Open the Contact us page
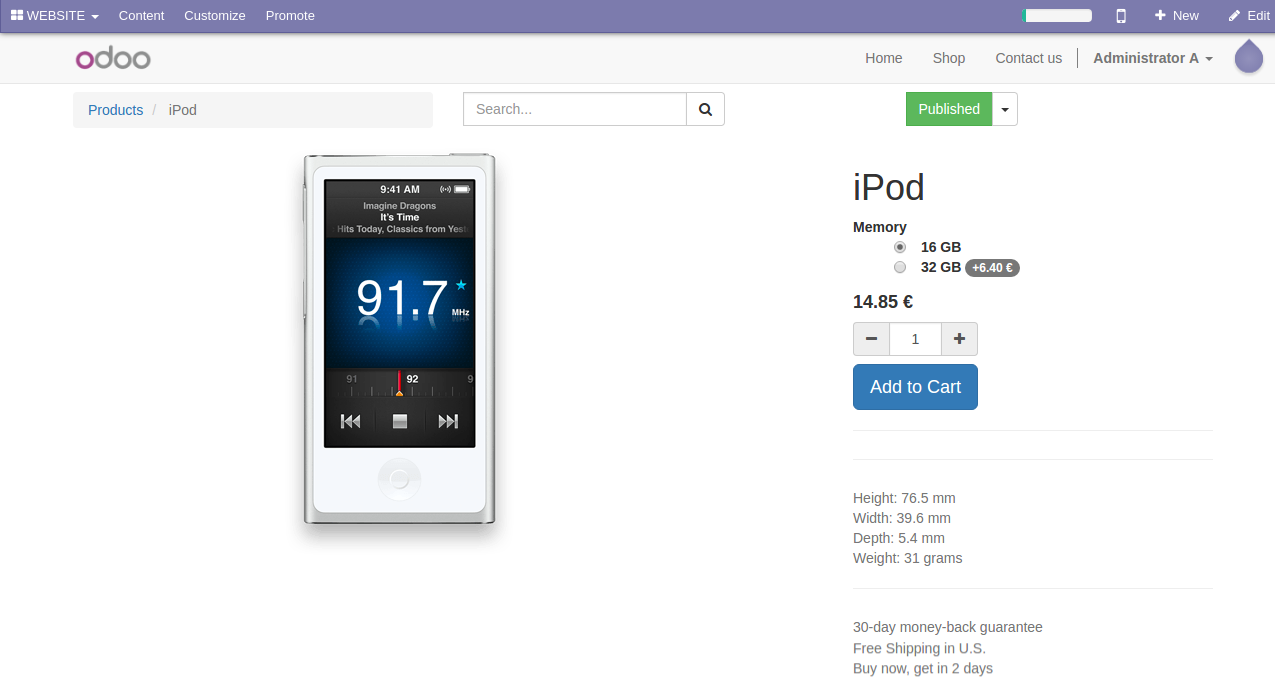 [x=1029, y=58]
